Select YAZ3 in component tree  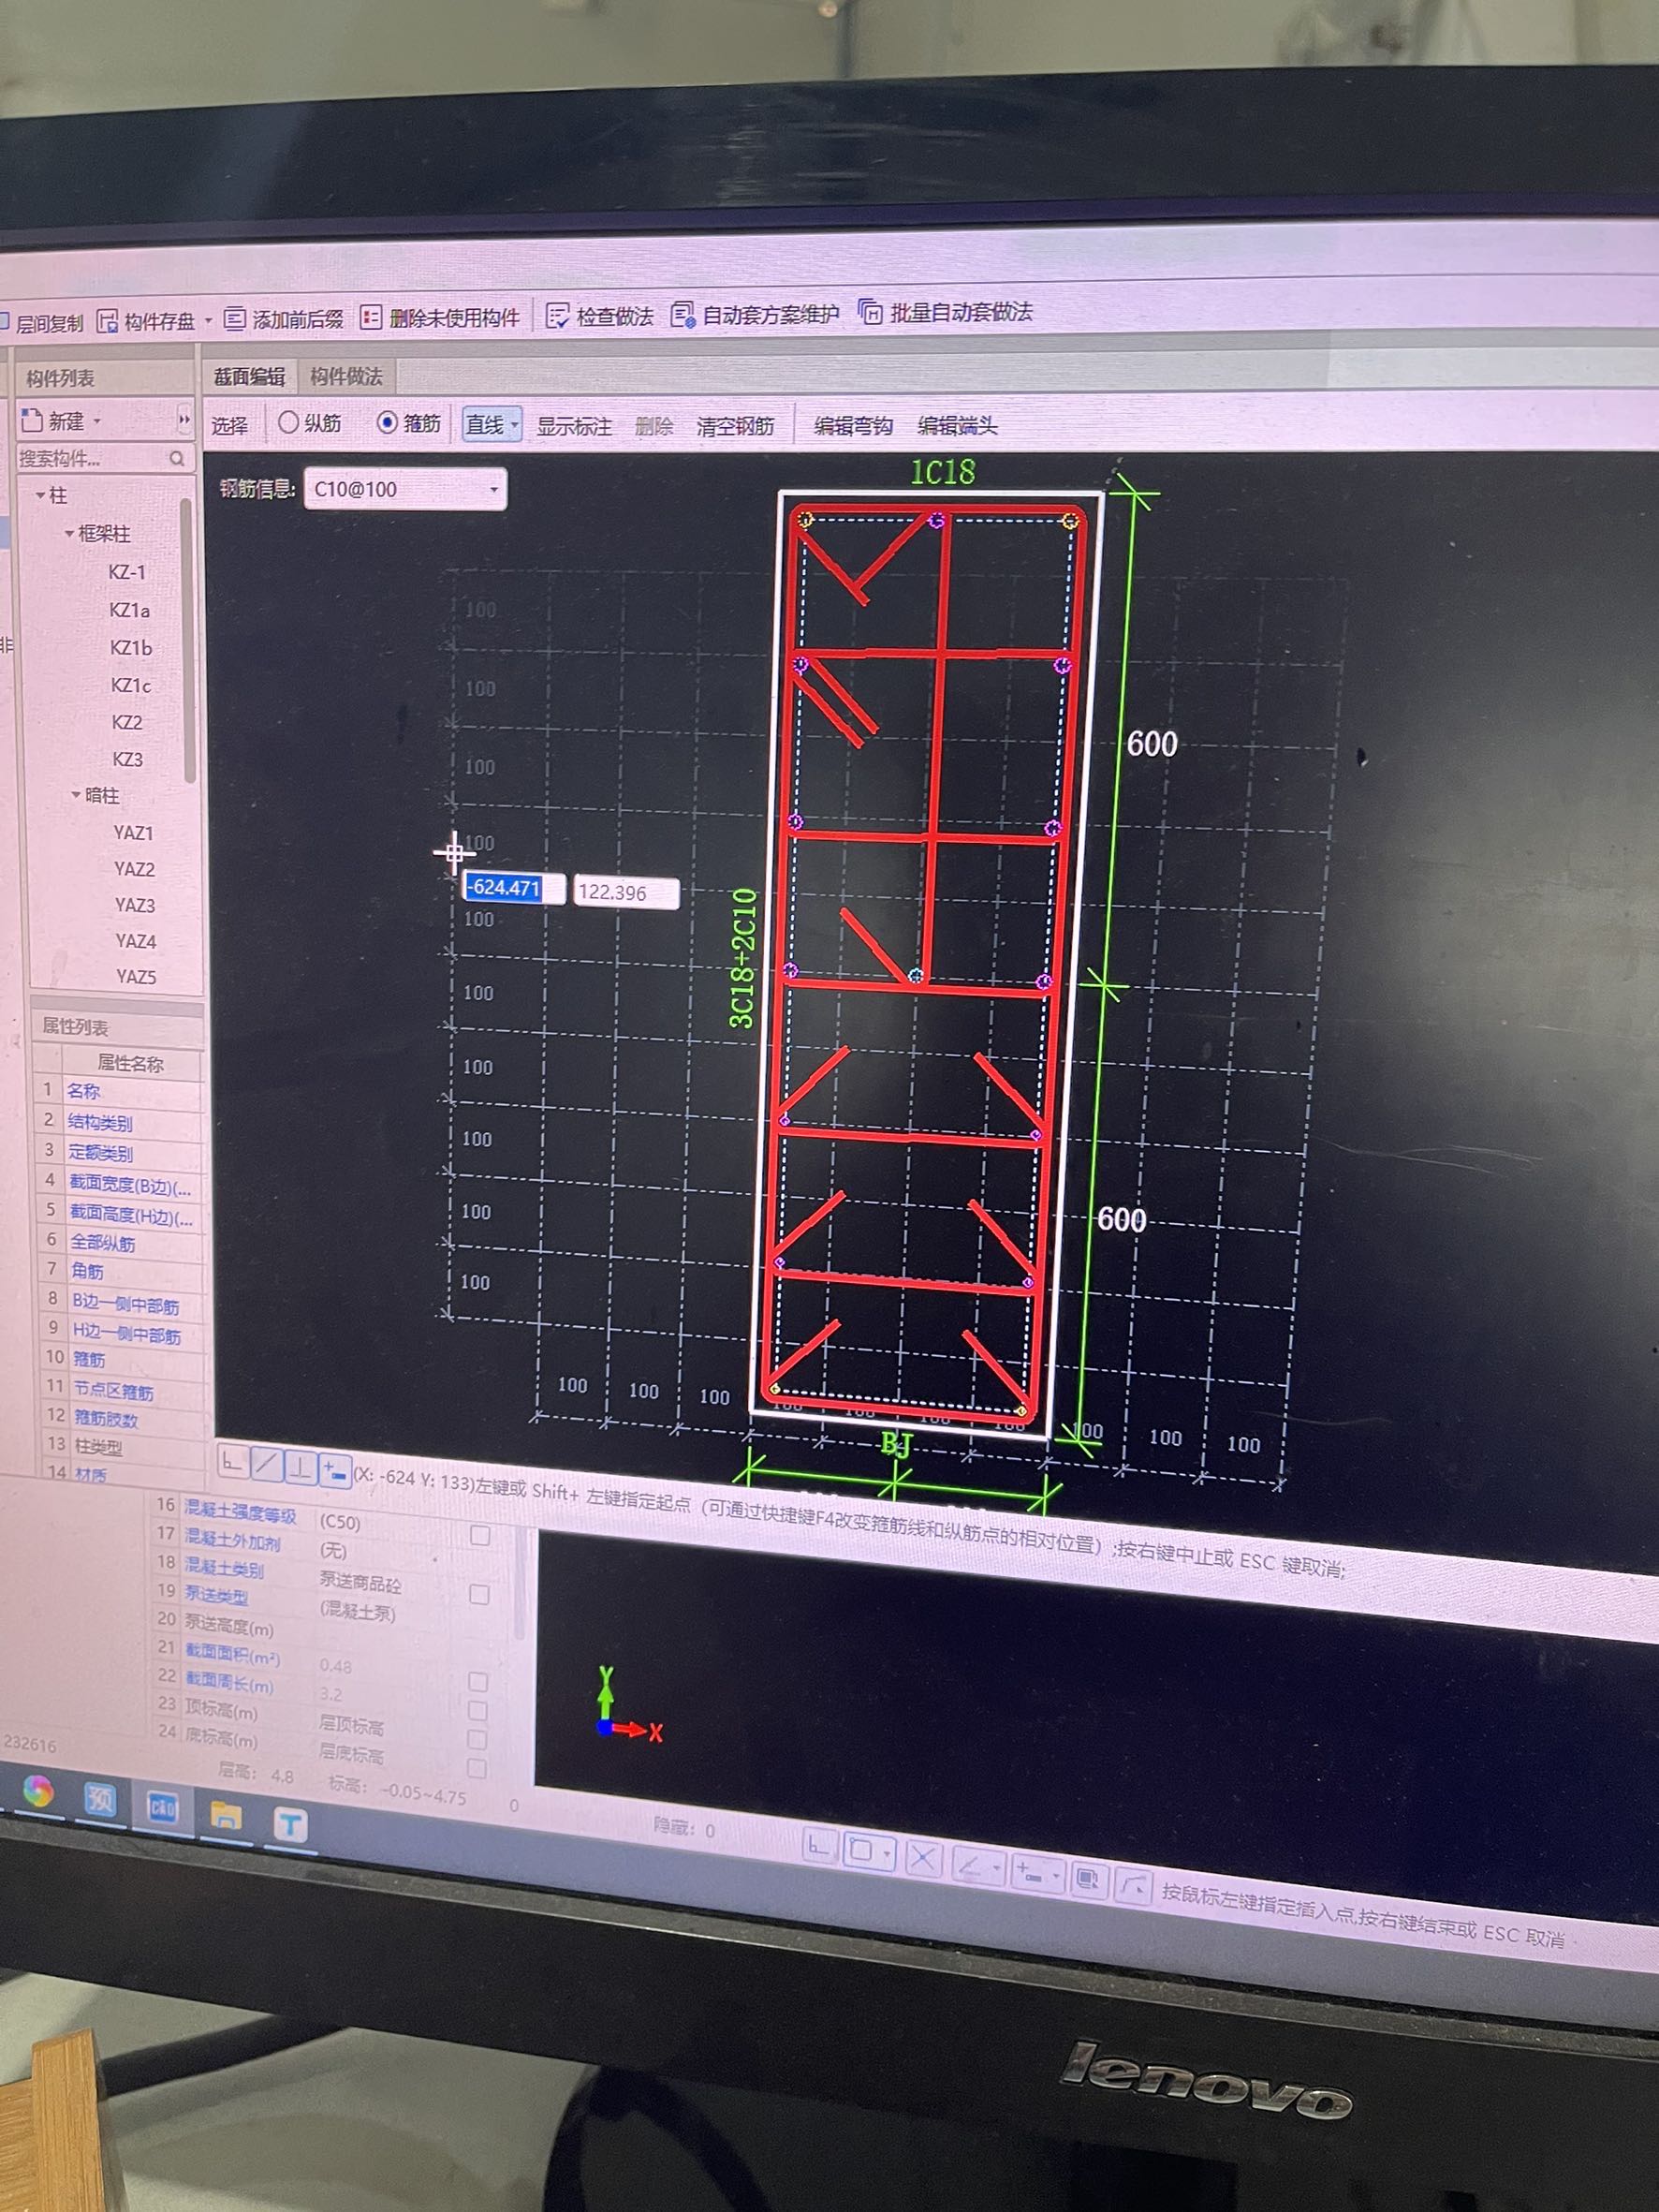tap(134, 905)
